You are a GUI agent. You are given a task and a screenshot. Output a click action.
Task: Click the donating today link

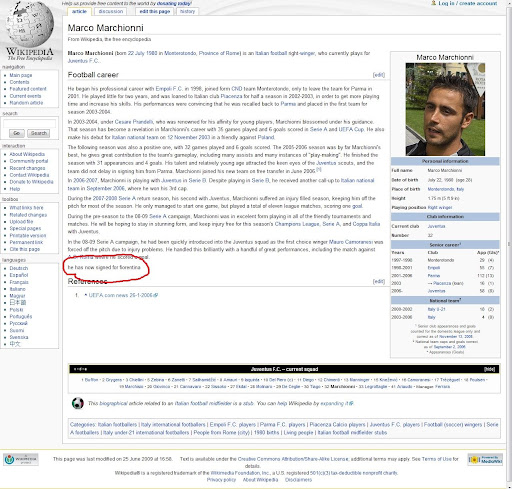174,3
